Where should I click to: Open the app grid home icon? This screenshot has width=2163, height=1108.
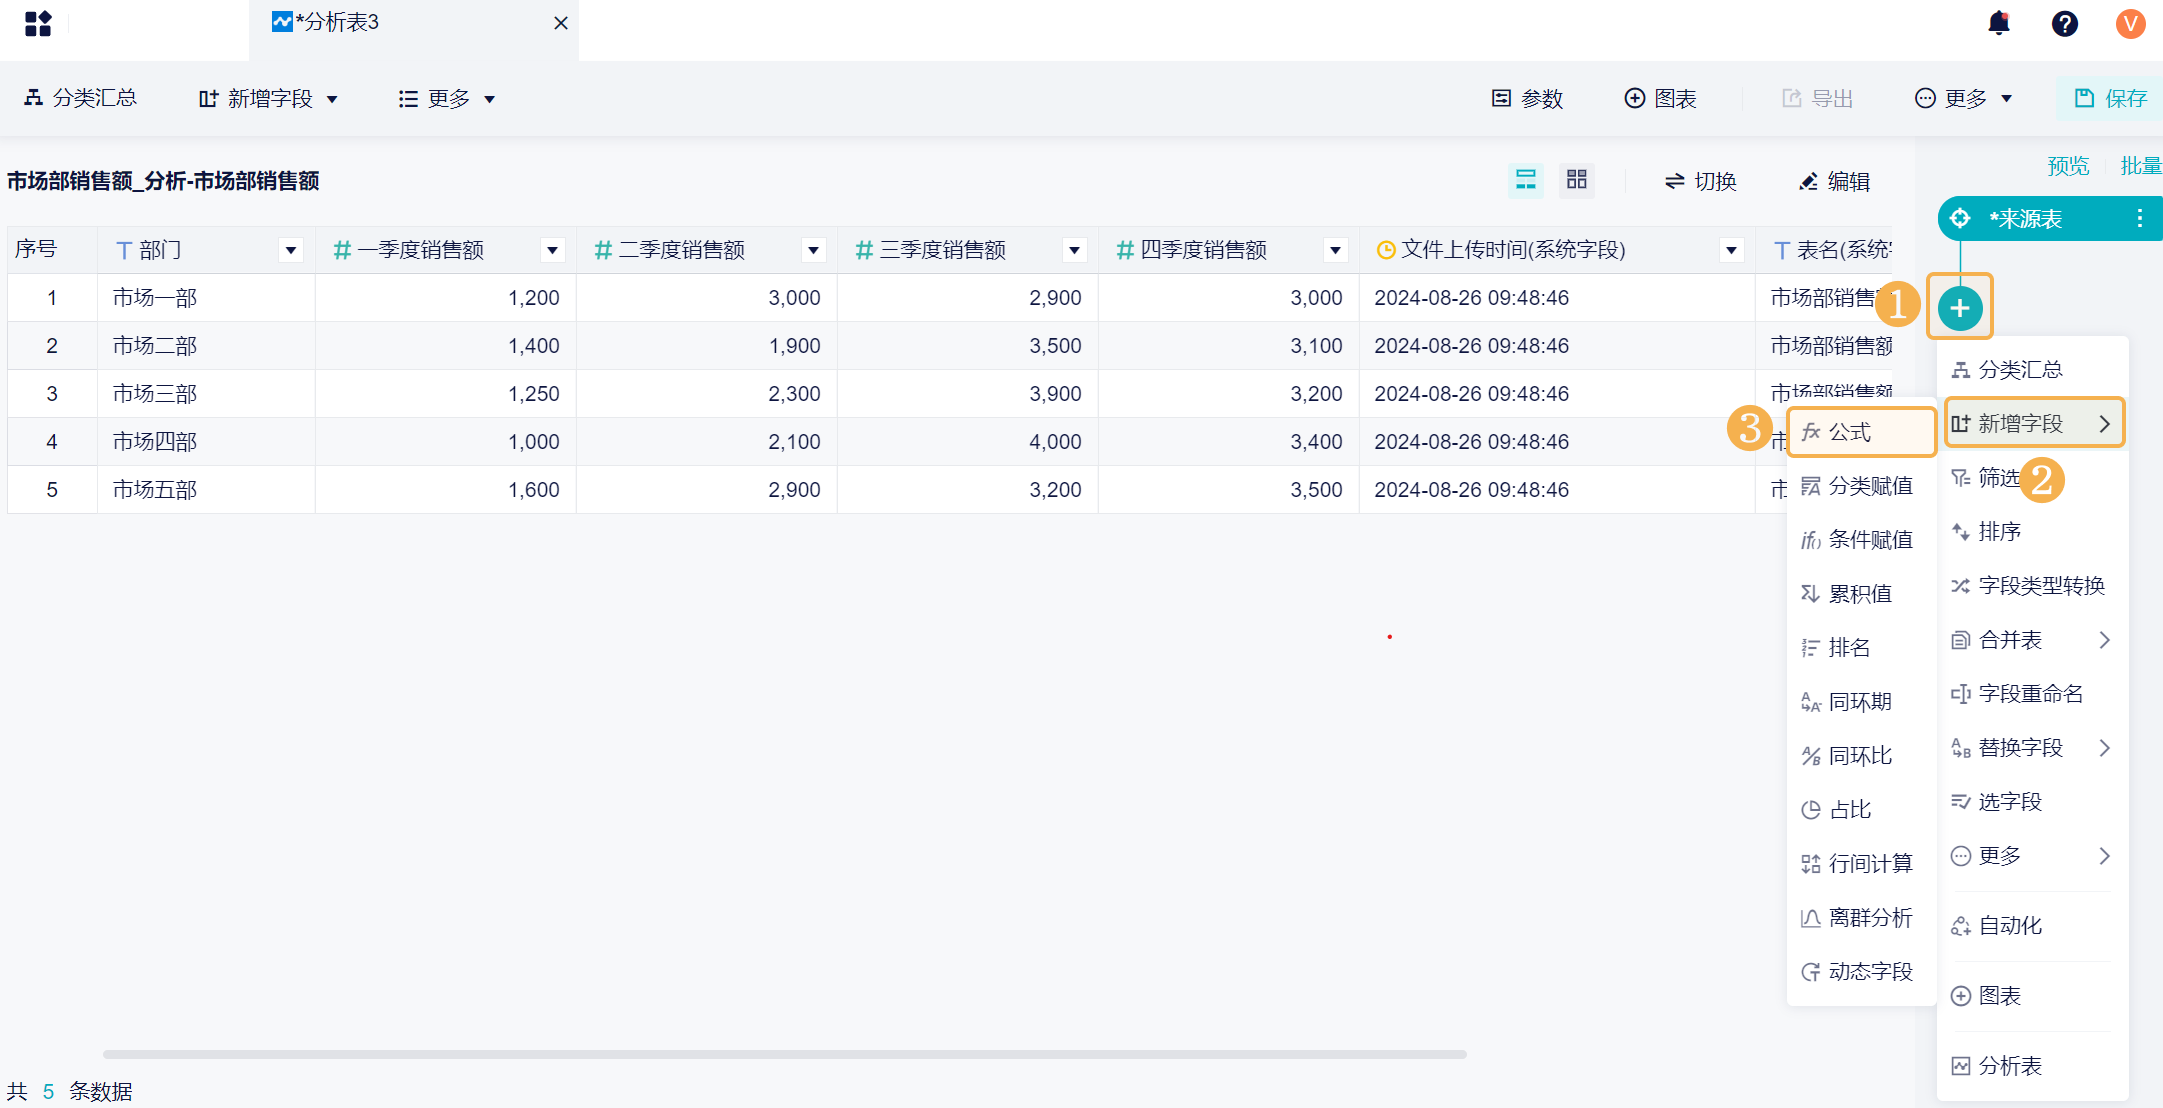point(38,23)
